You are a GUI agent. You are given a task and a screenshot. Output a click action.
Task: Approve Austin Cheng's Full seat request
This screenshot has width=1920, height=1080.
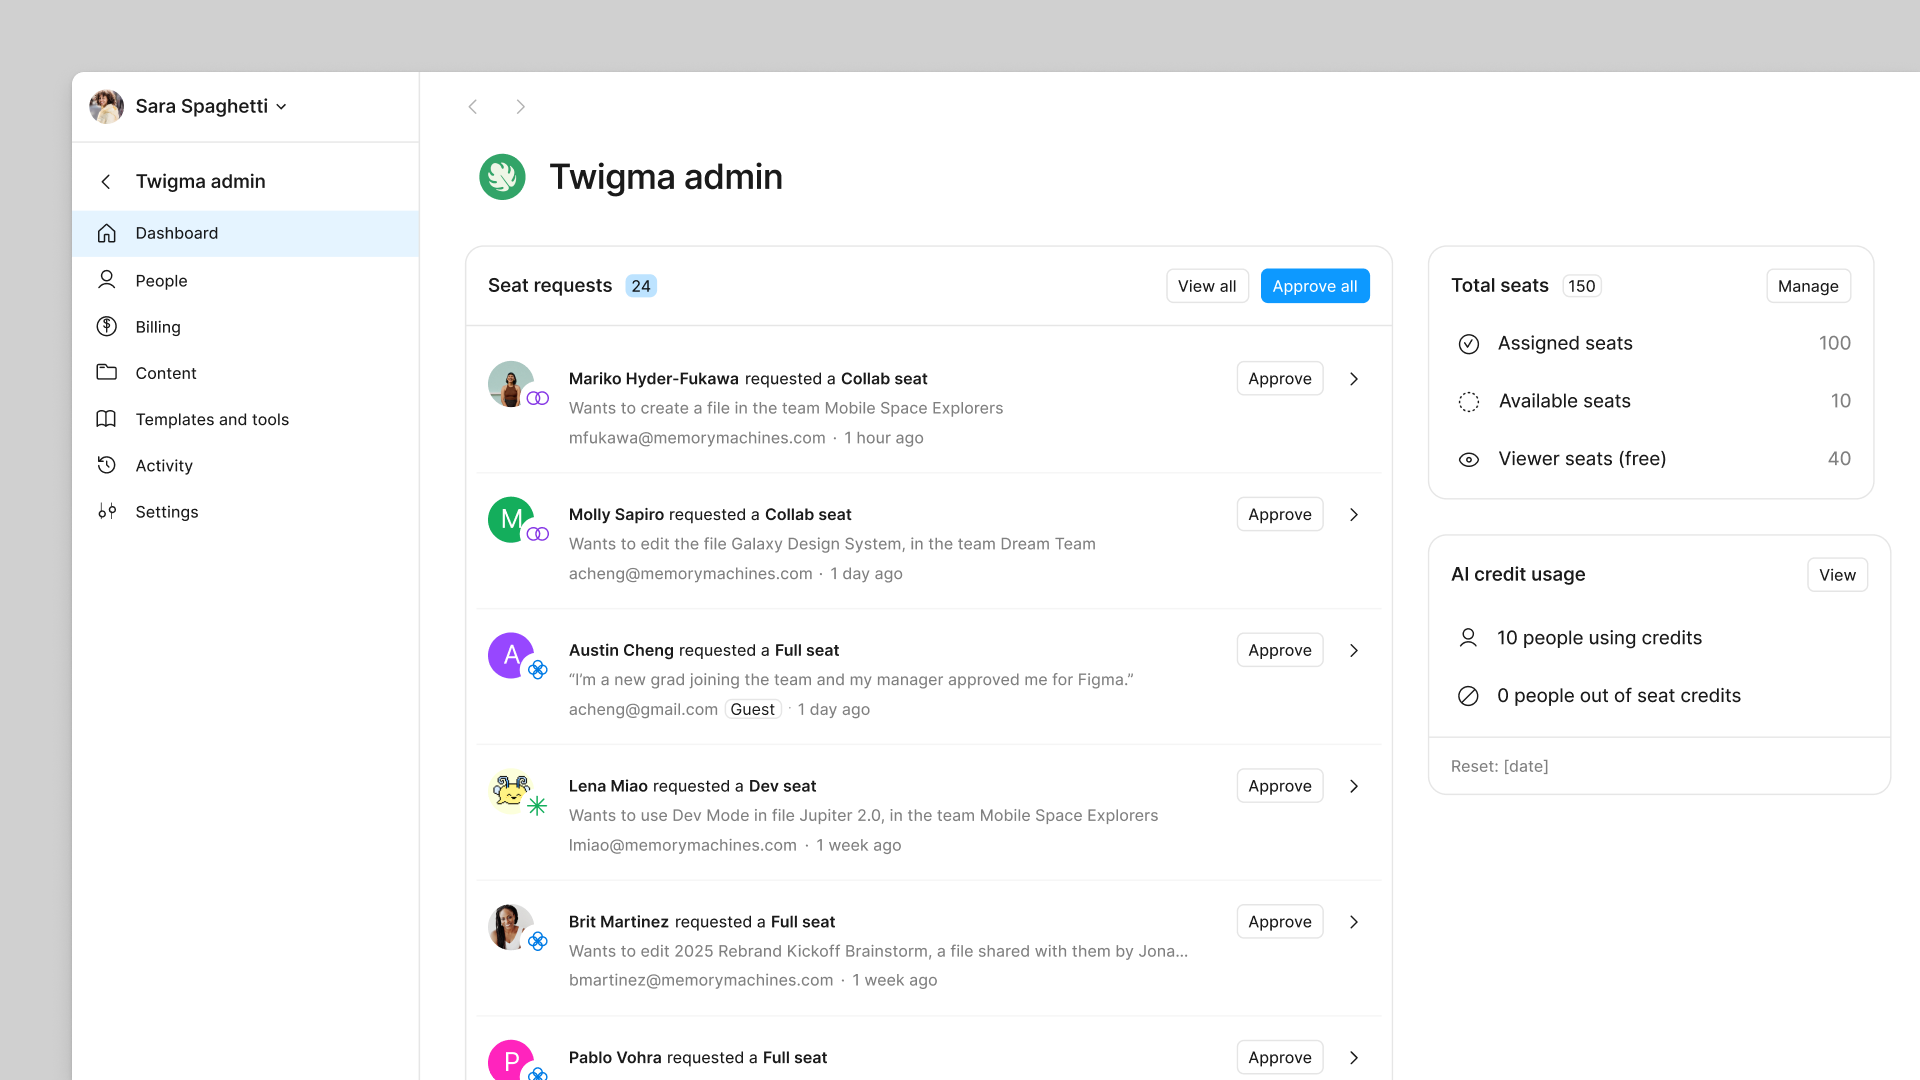(1280, 651)
